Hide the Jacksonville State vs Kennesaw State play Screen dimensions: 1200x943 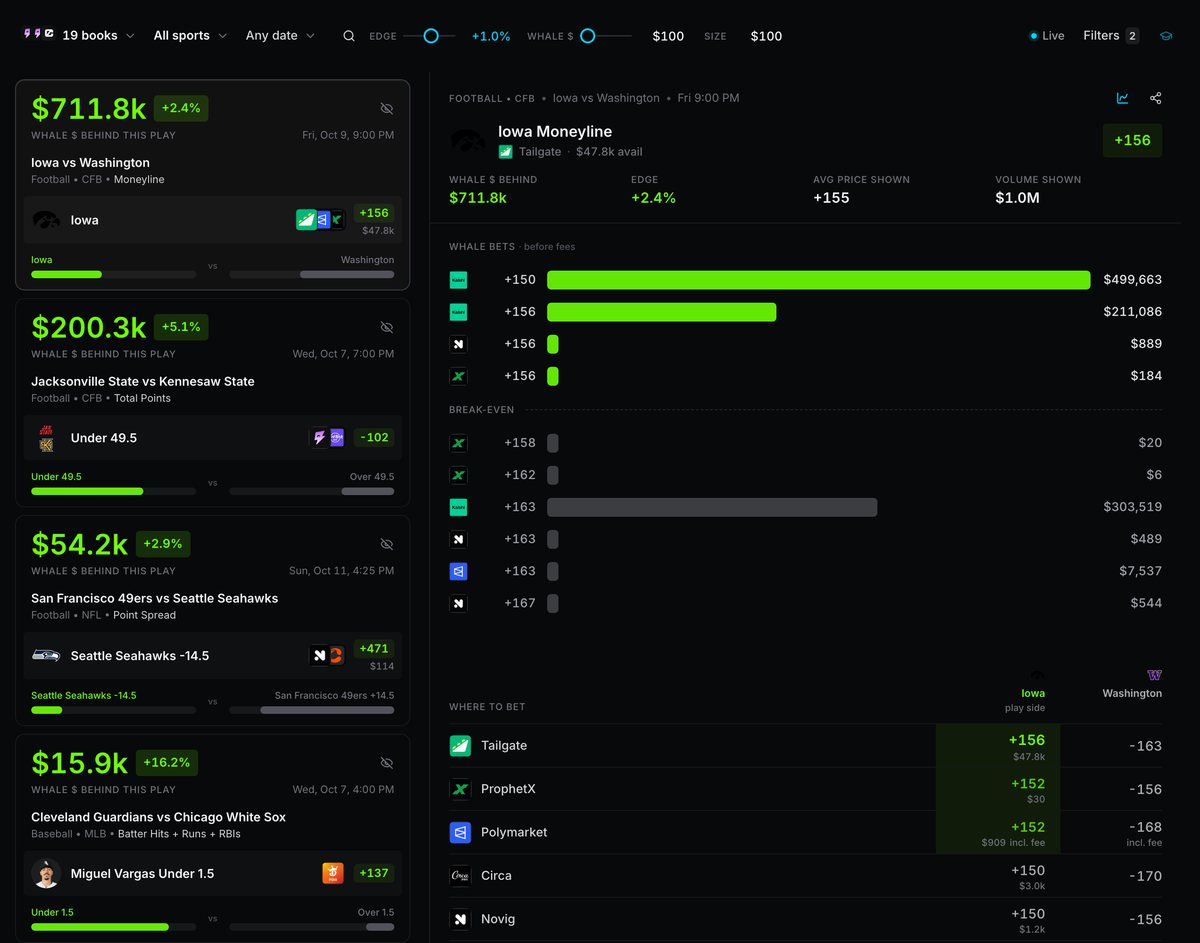point(387,327)
